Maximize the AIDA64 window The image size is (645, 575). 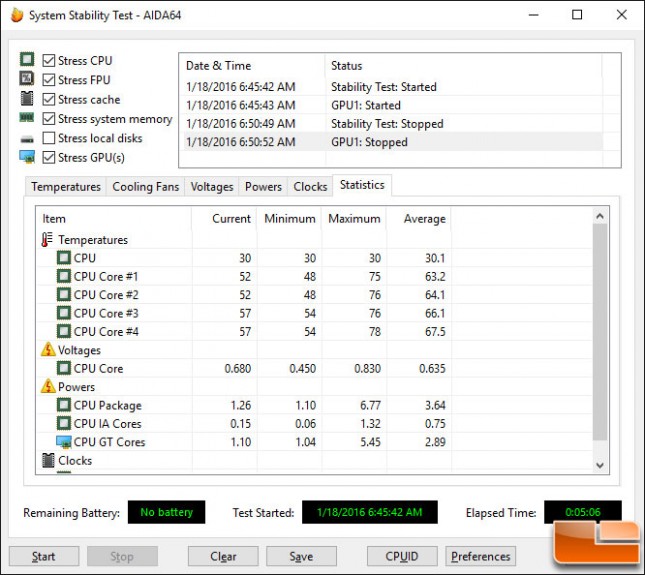click(x=577, y=15)
